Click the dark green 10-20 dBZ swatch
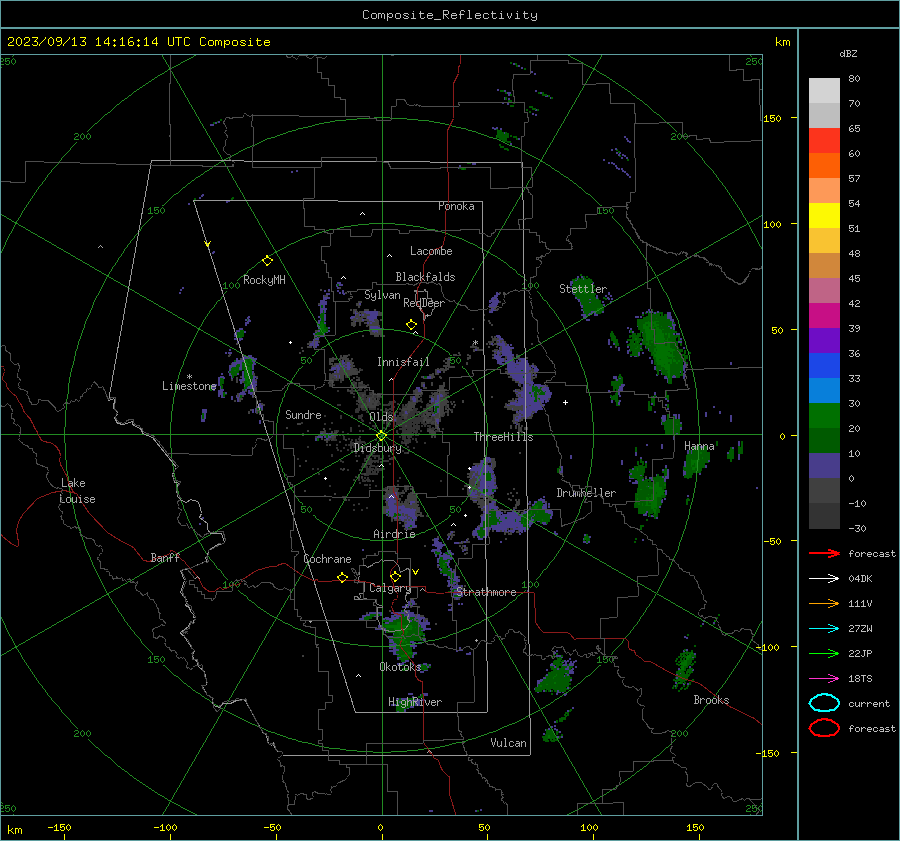The image size is (900, 841). pyautogui.click(x=824, y=441)
